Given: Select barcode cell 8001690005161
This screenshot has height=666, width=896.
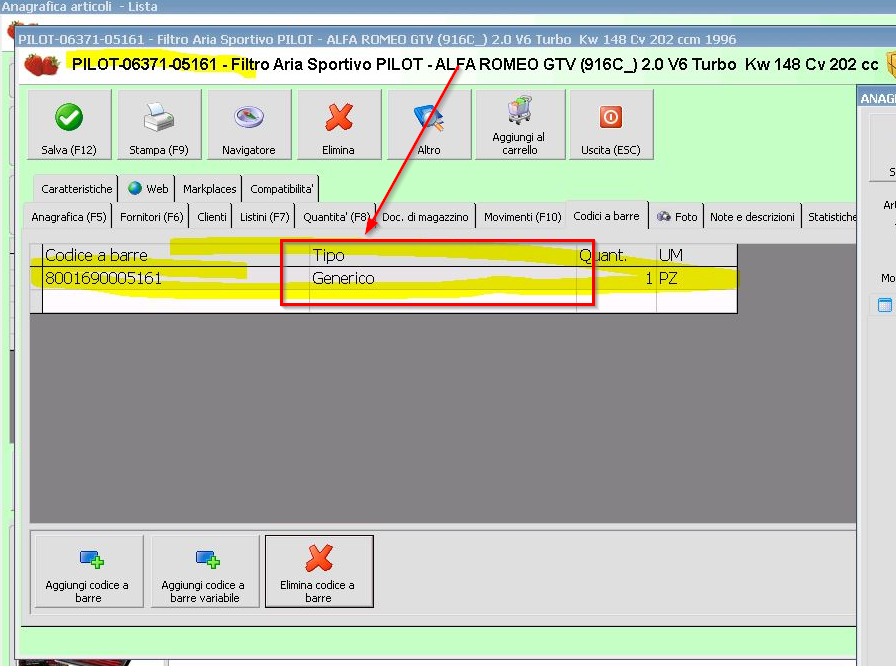Looking at the screenshot, I should [176, 278].
